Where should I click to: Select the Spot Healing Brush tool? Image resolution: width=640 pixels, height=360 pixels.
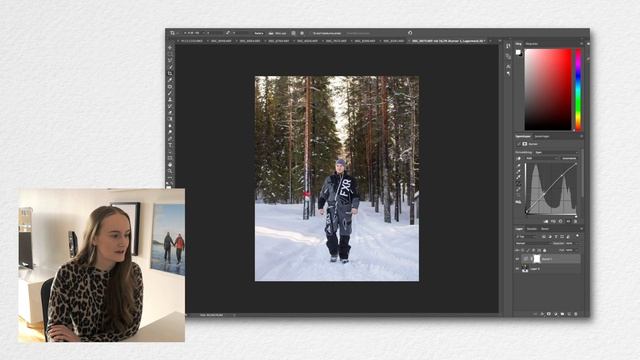(x=170, y=87)
